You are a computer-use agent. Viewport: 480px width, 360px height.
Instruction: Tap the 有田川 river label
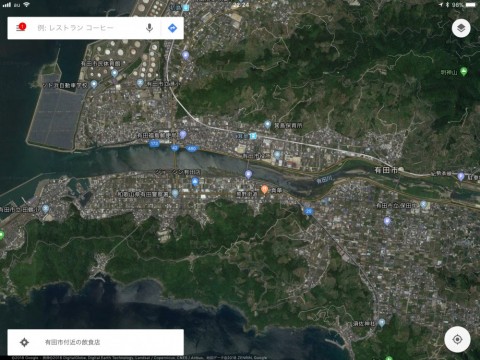click(x=325, y=180)
